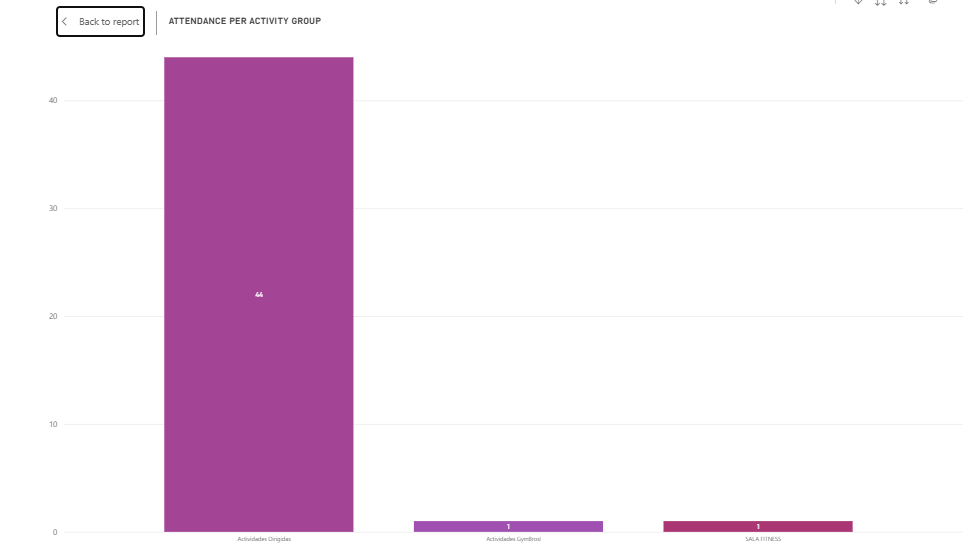The width and height of the screenshot is (977, 546).
Task: Click the rightmost icon in the visual header
Action: click(x=933, y=2)
